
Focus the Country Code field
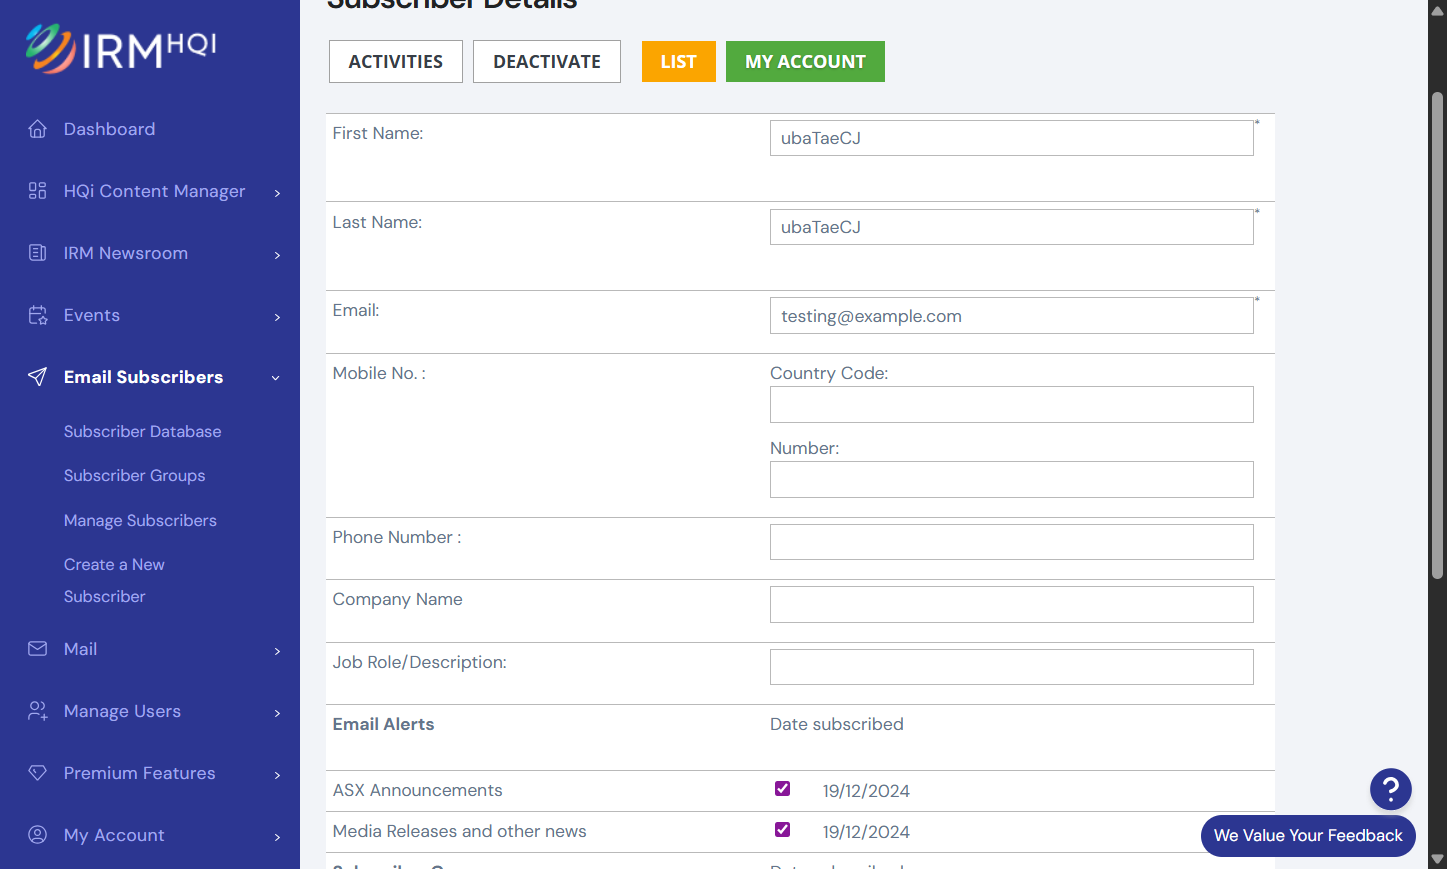coord(1012,405)
